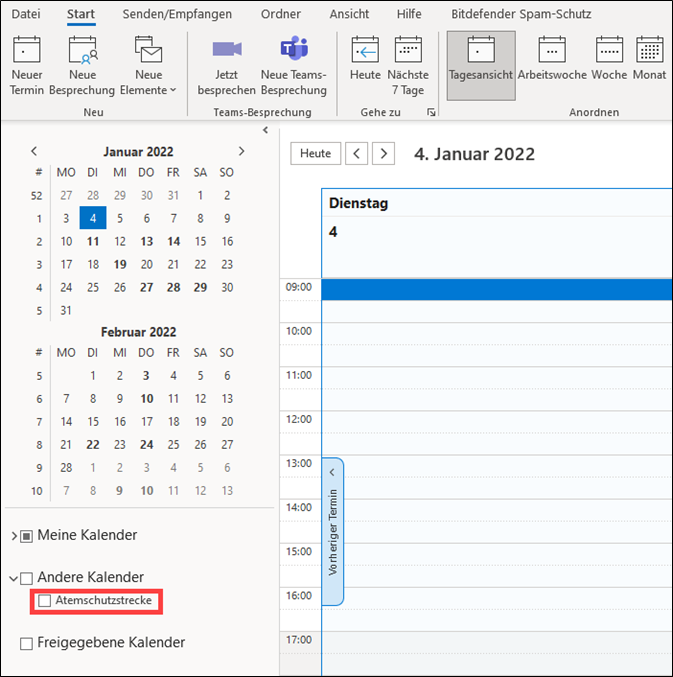Collapse the folder pane arrow

coord(265,130)
